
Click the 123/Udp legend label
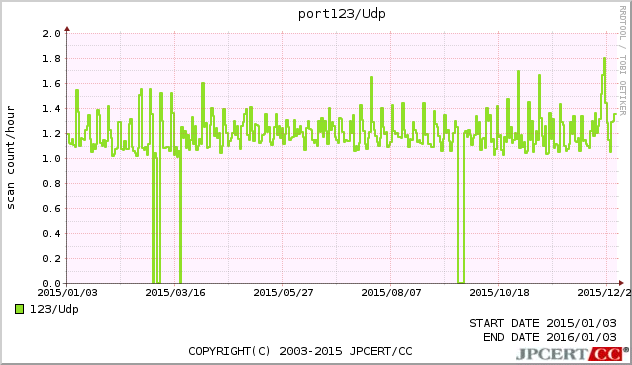point(54,309)
